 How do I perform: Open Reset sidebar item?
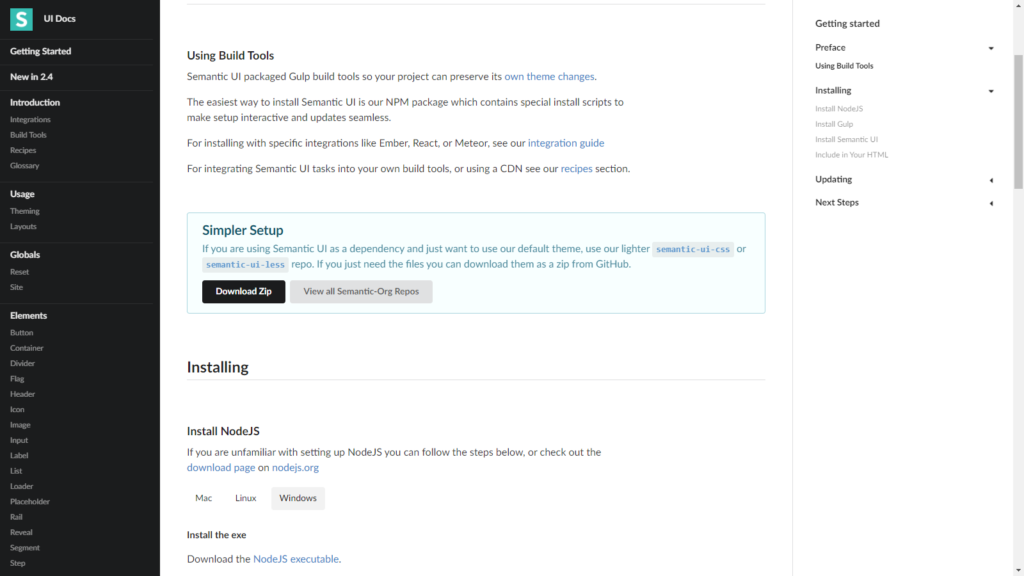pyautogui.click(x=20, y=272)
